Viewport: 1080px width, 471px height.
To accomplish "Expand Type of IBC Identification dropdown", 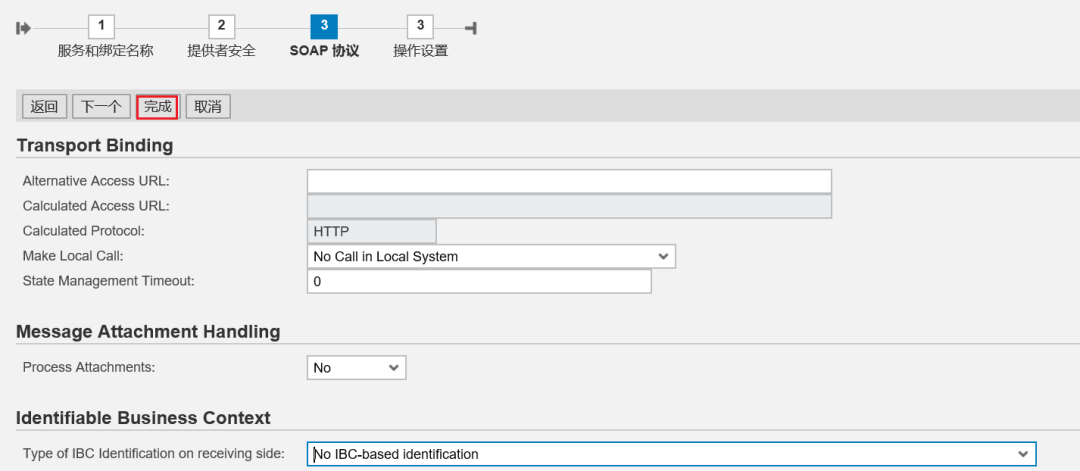I will tap(671, 454).
